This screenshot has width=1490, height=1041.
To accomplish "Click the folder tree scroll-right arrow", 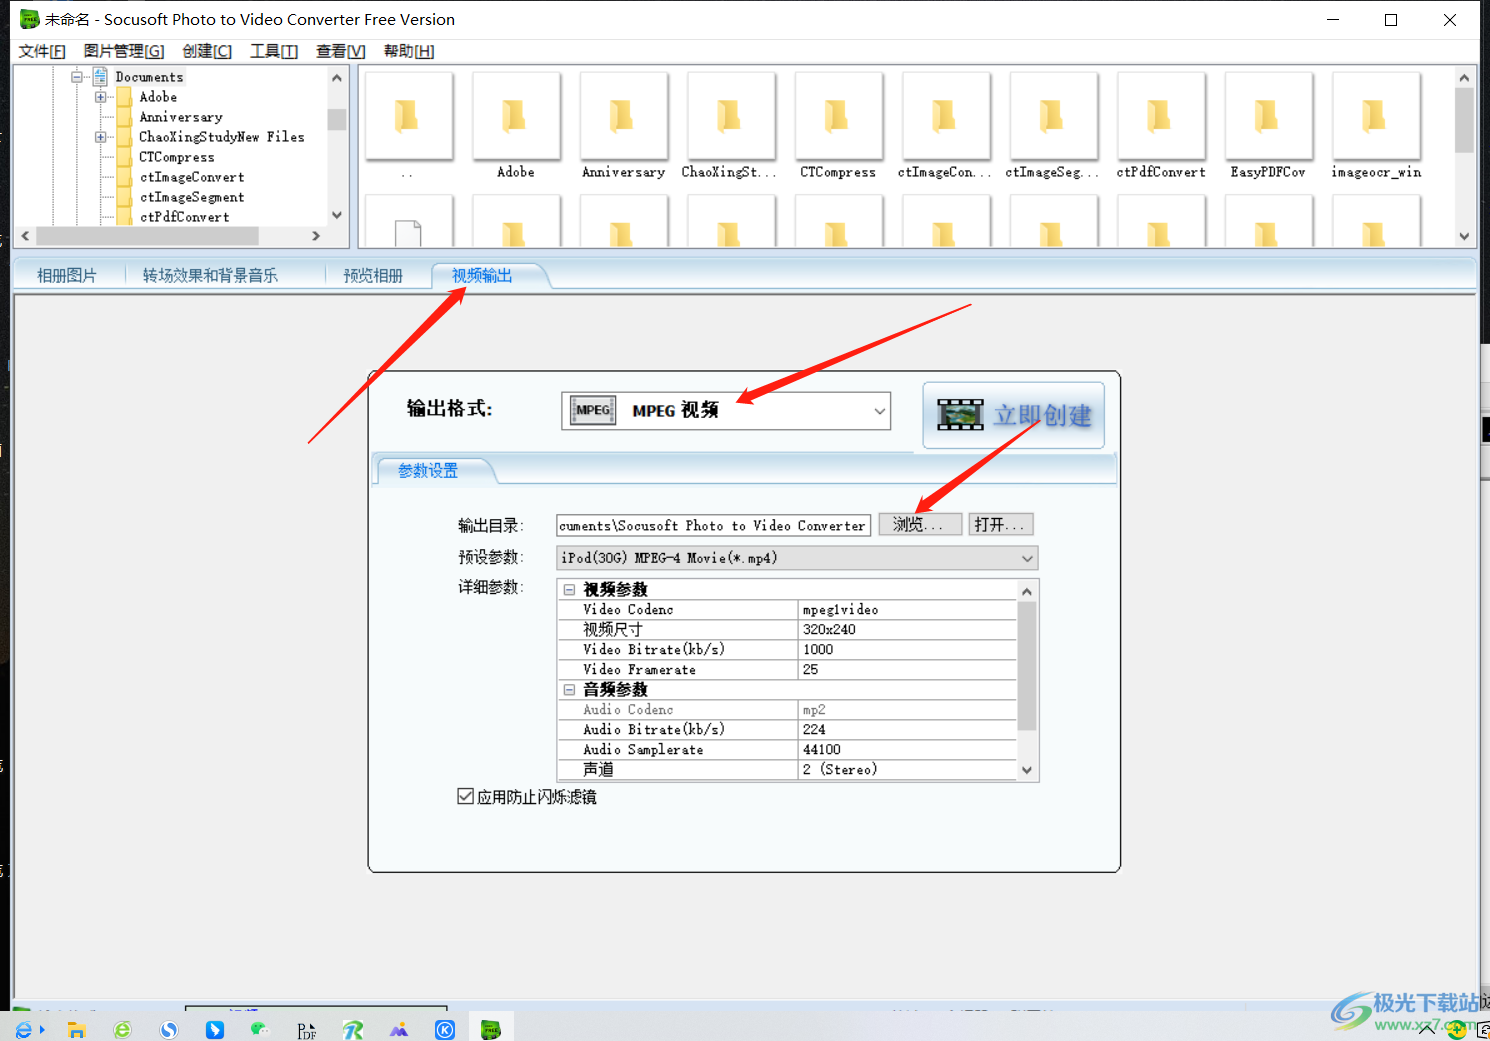I will click(x=316, y=236).
